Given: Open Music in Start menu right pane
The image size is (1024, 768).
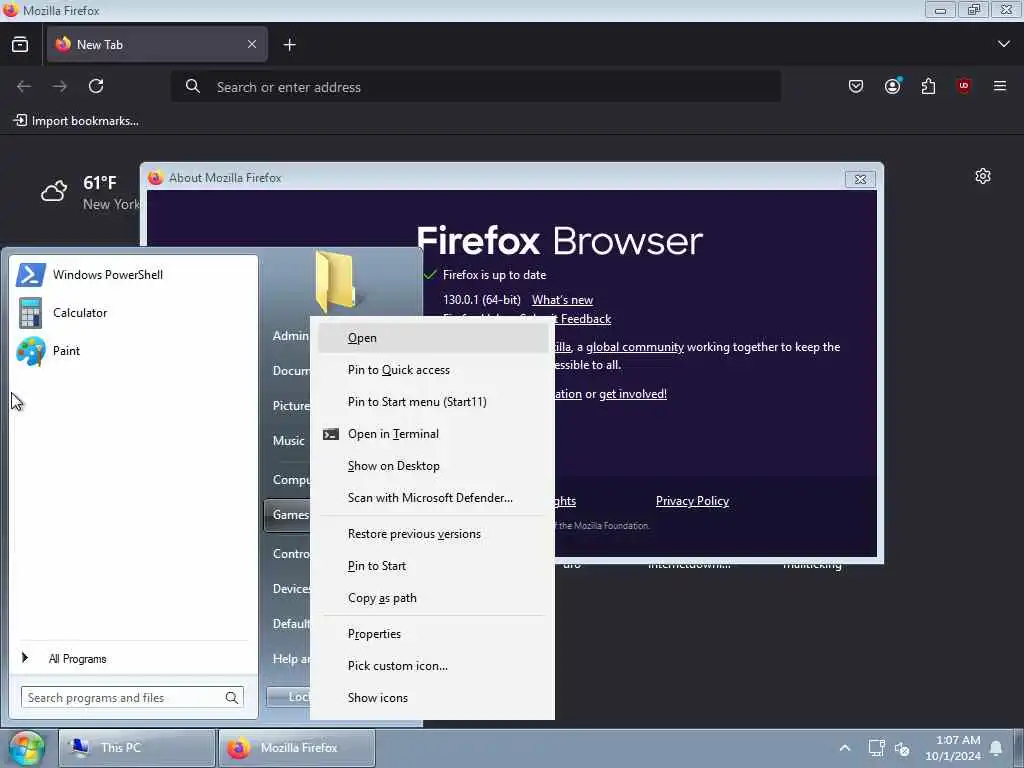Looking at the screenshot, I should [289, 441].
